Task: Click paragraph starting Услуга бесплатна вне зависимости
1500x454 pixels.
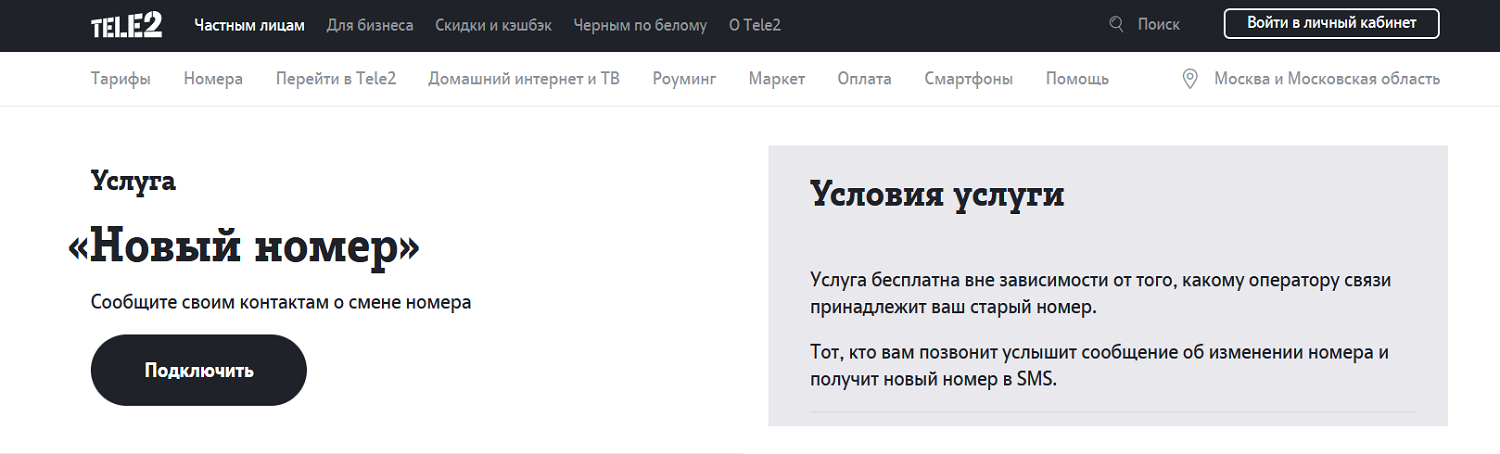Action: pyautogui.click(x=1100, y=293)
